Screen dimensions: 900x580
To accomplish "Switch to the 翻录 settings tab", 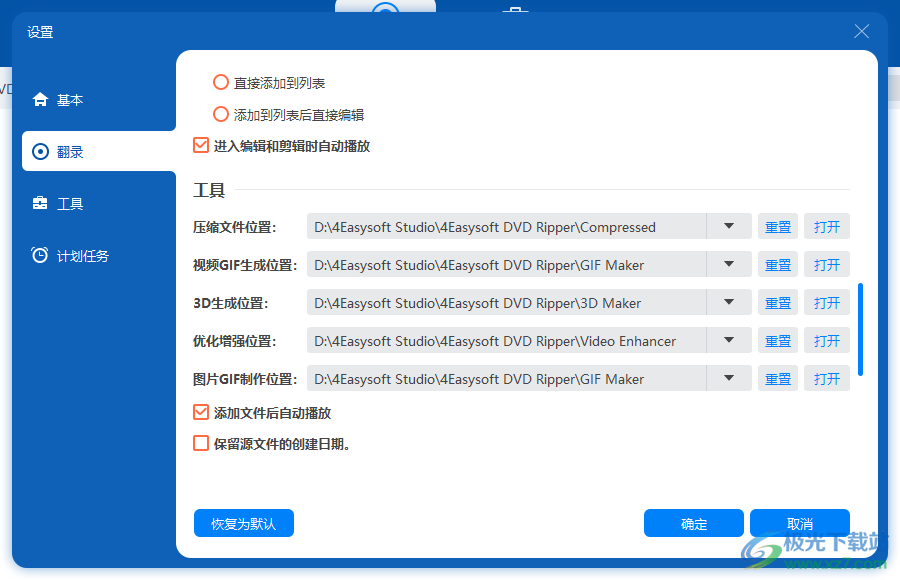I will coord(99,152).
